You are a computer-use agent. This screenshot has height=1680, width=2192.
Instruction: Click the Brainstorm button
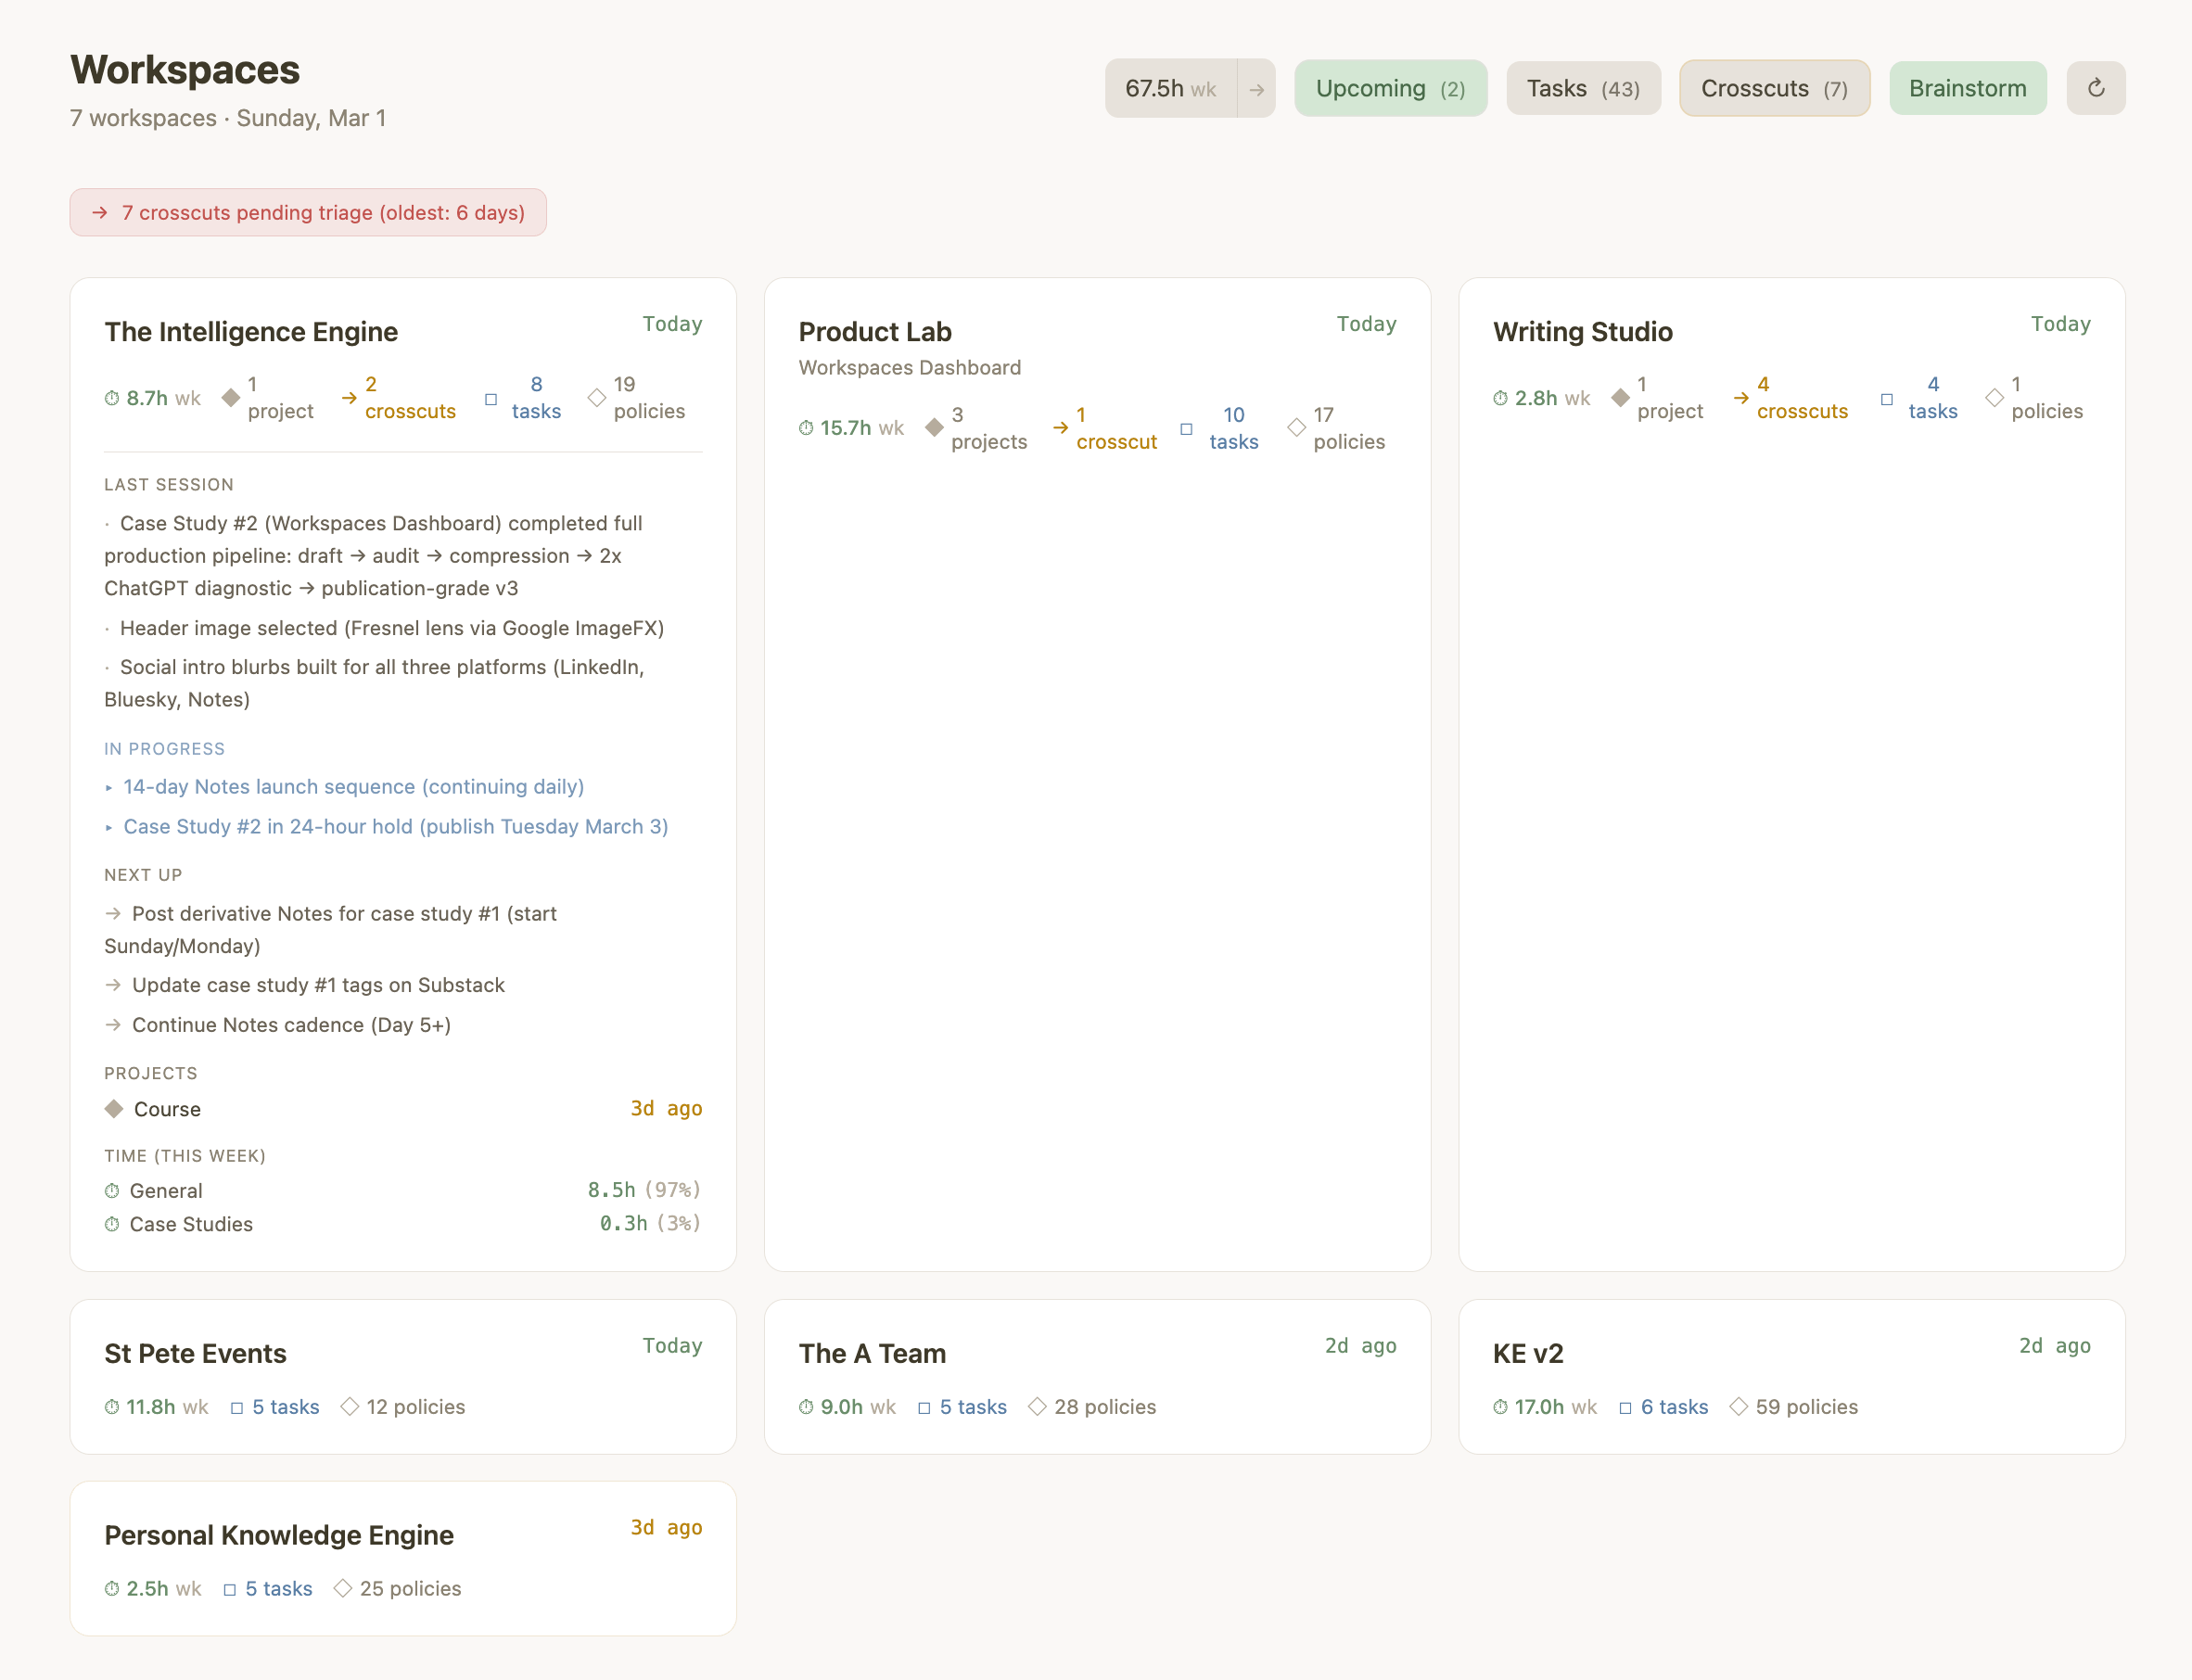pyautogui.click(x=1967, y=89)
